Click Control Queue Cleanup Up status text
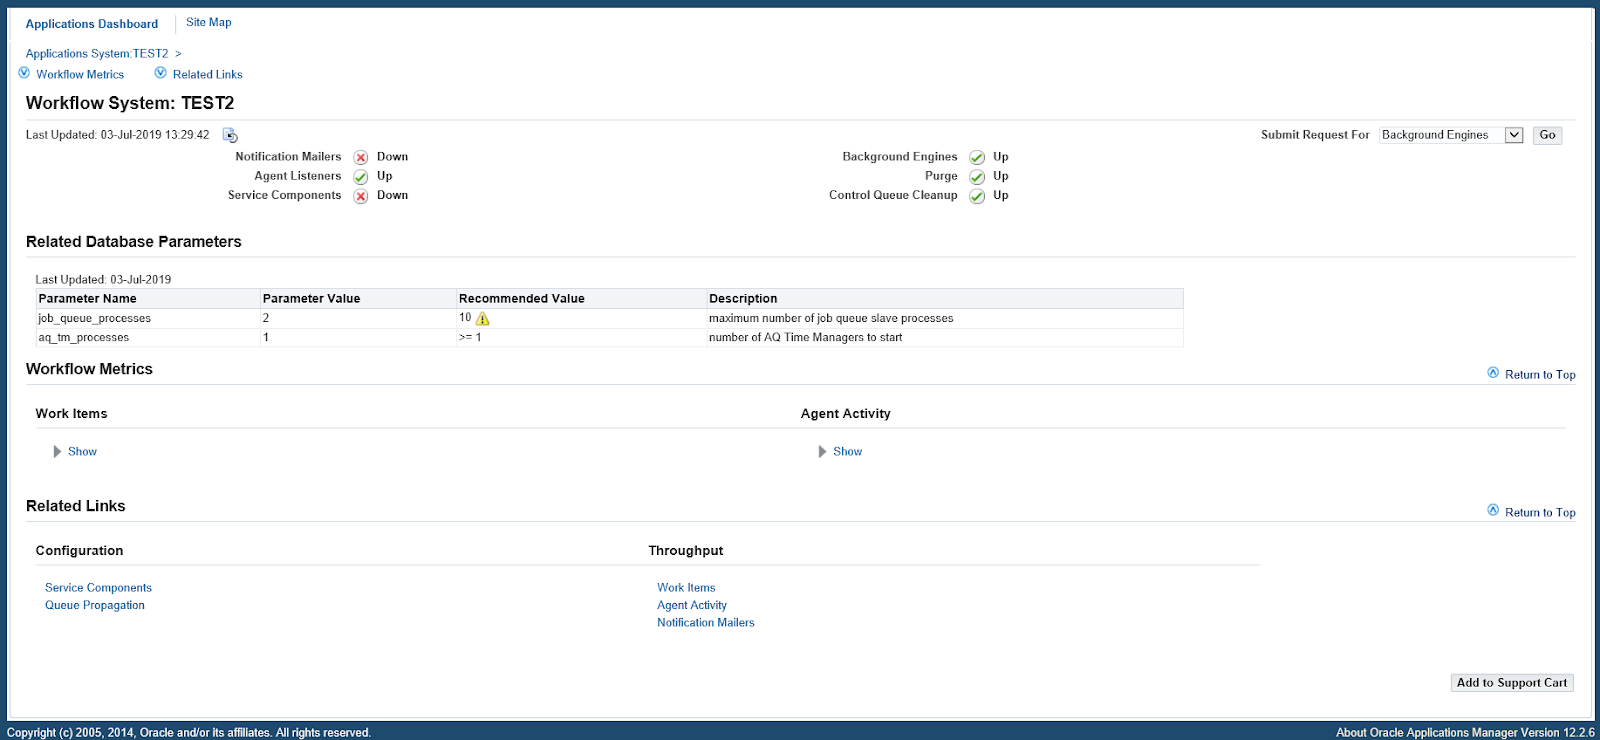Viewport: 1600px width, 740px height. pyautogui.click(x=1000, y=195)
